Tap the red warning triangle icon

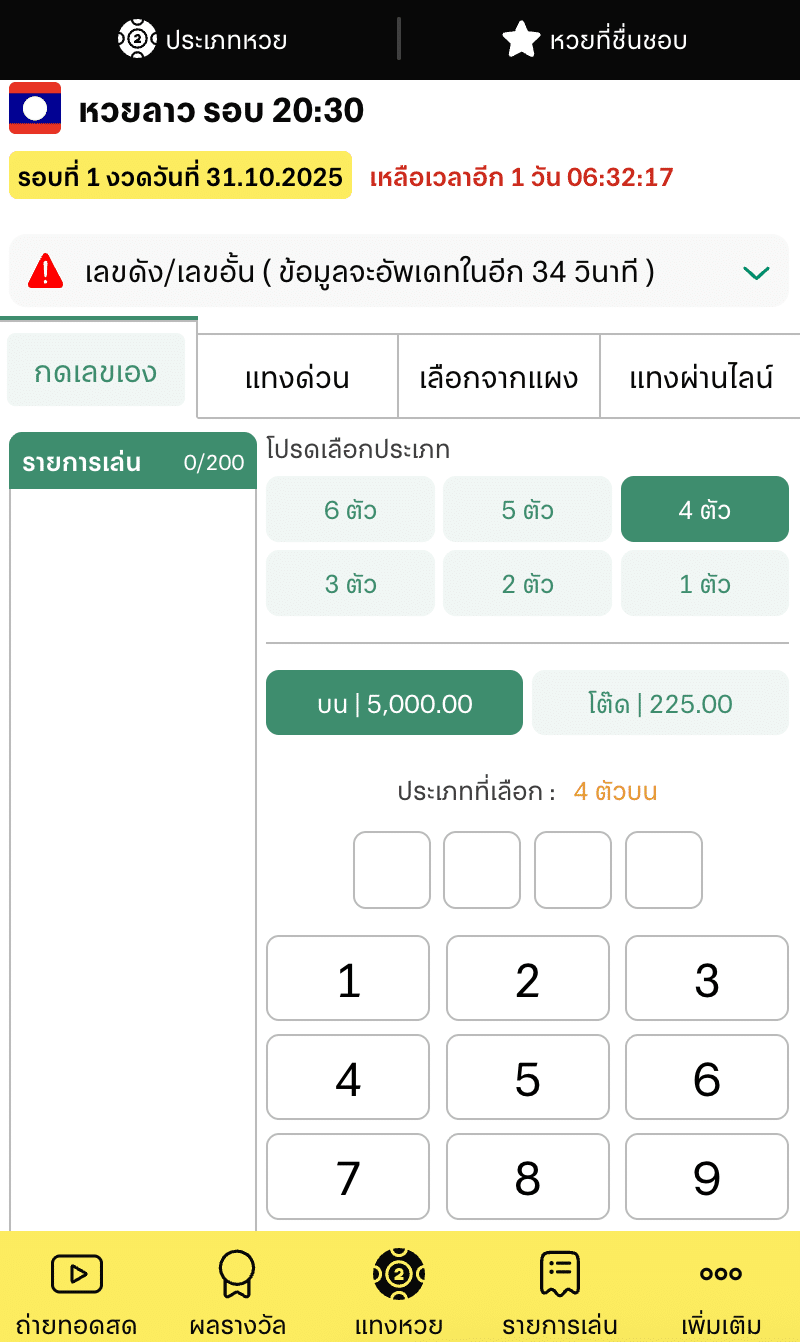[46, 271]
